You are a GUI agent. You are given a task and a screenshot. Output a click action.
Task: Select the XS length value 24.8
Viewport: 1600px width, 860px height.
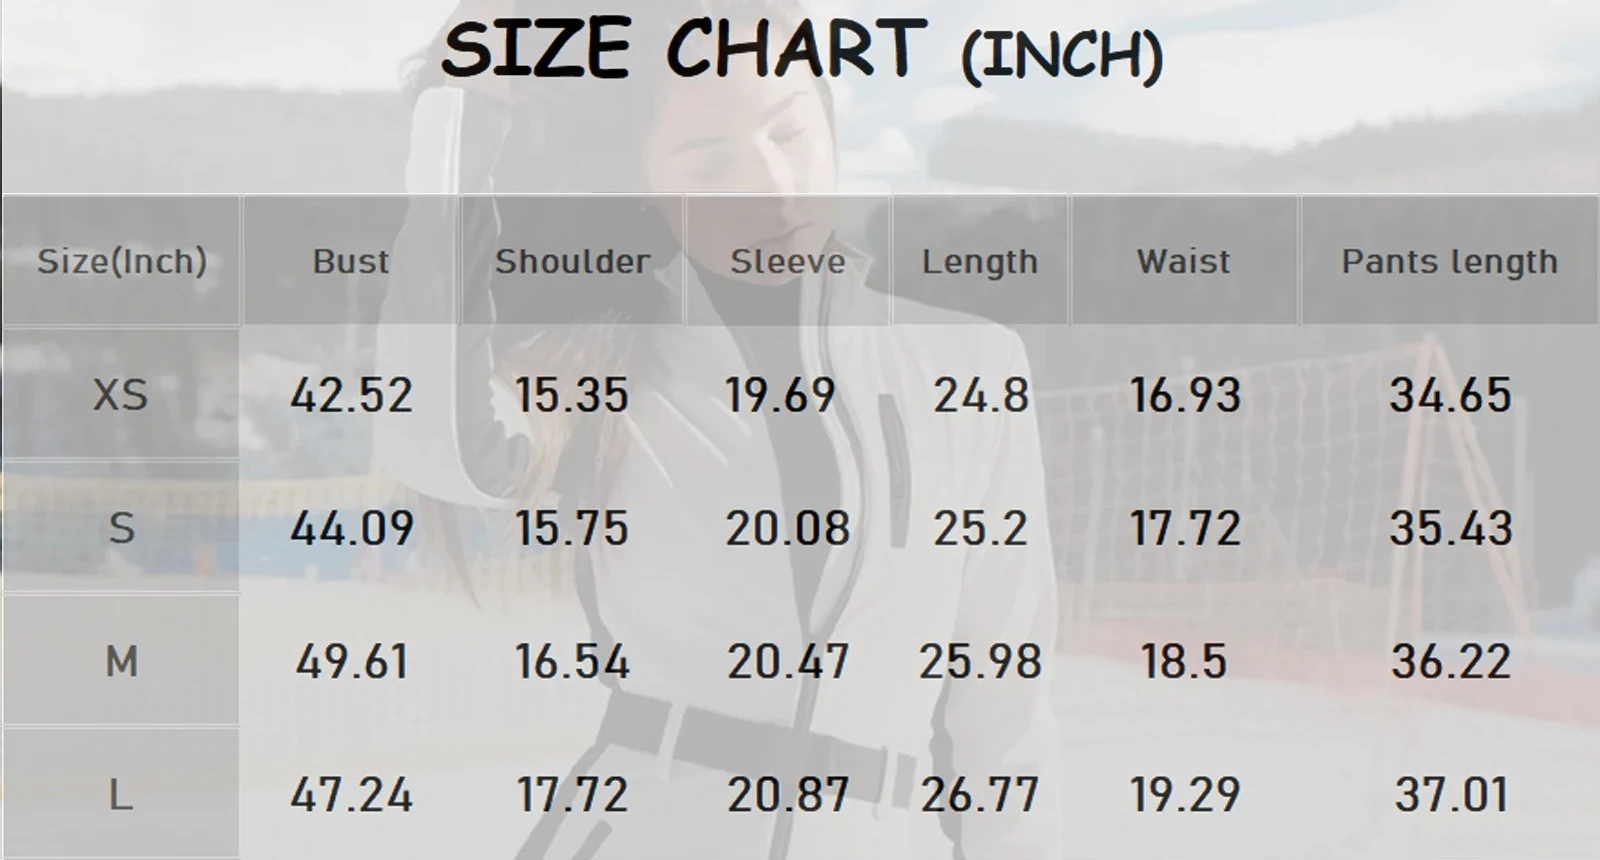click(981, 395)
